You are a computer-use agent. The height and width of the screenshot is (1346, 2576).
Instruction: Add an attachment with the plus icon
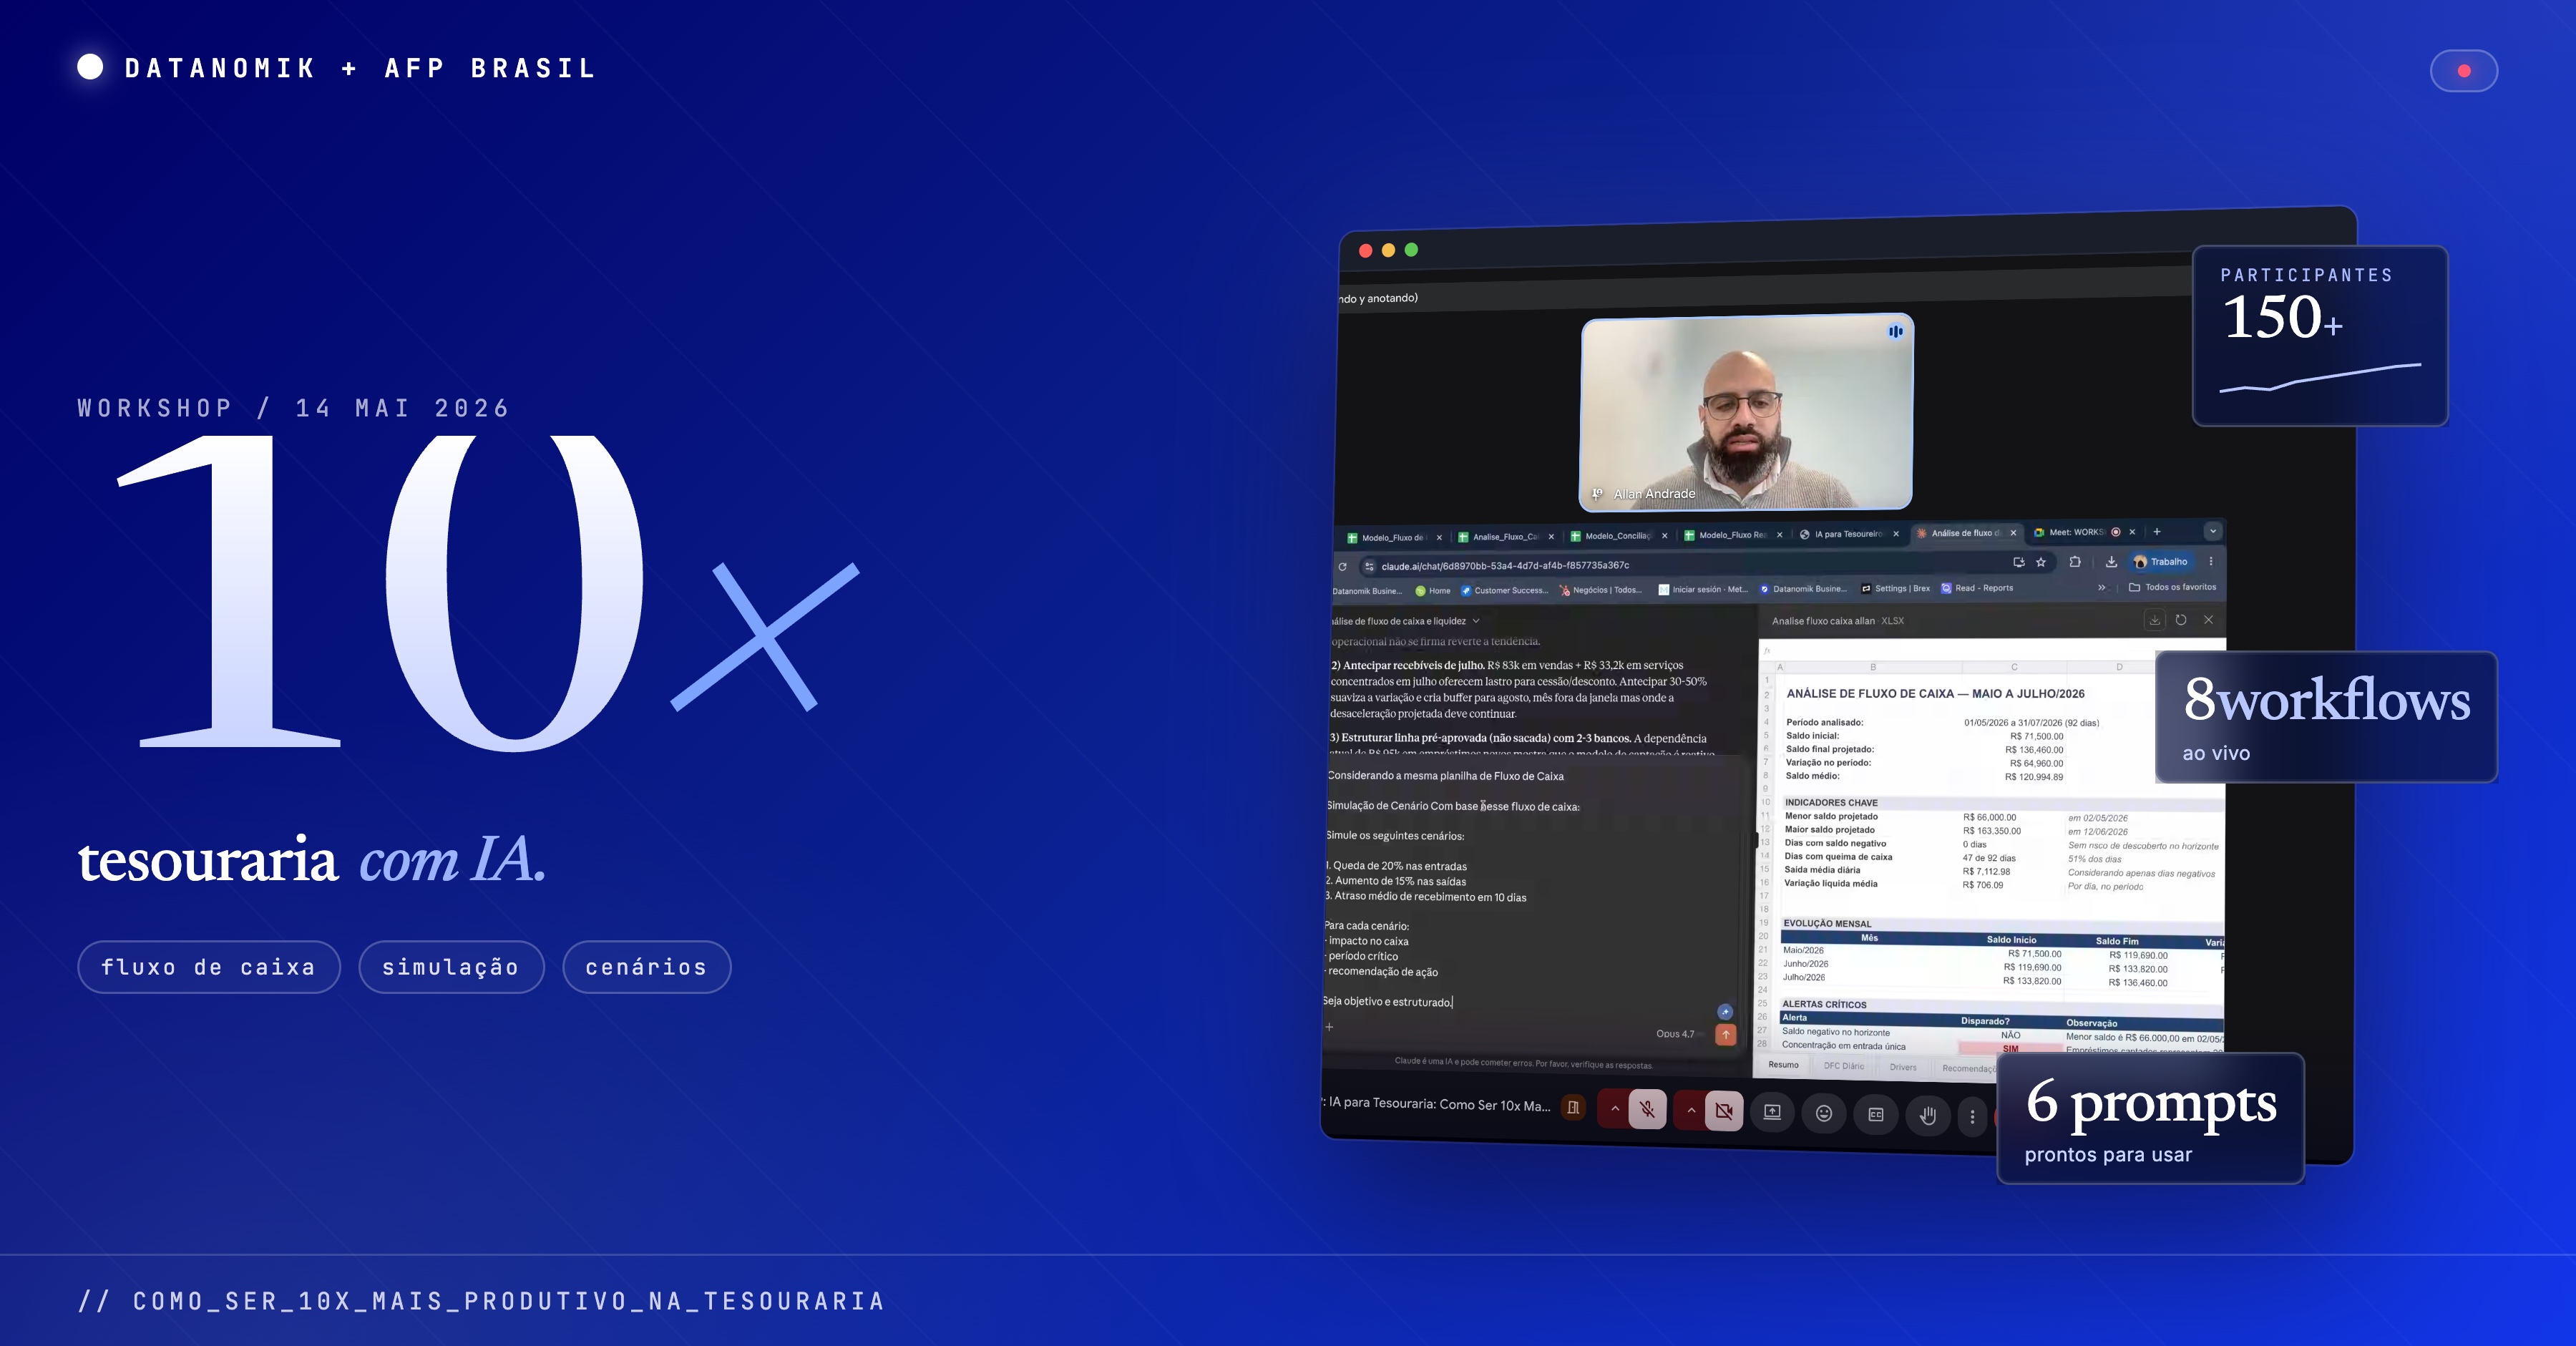click(1329, 1027)
